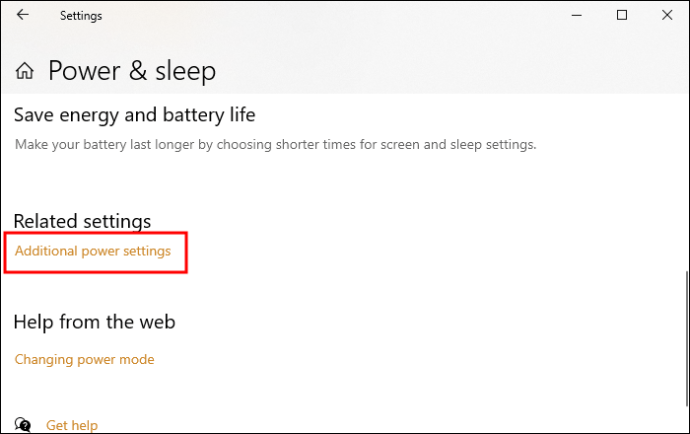Open Settings home via the house icon
This screenshot has height=434, width=690.
tap(25, 71)
